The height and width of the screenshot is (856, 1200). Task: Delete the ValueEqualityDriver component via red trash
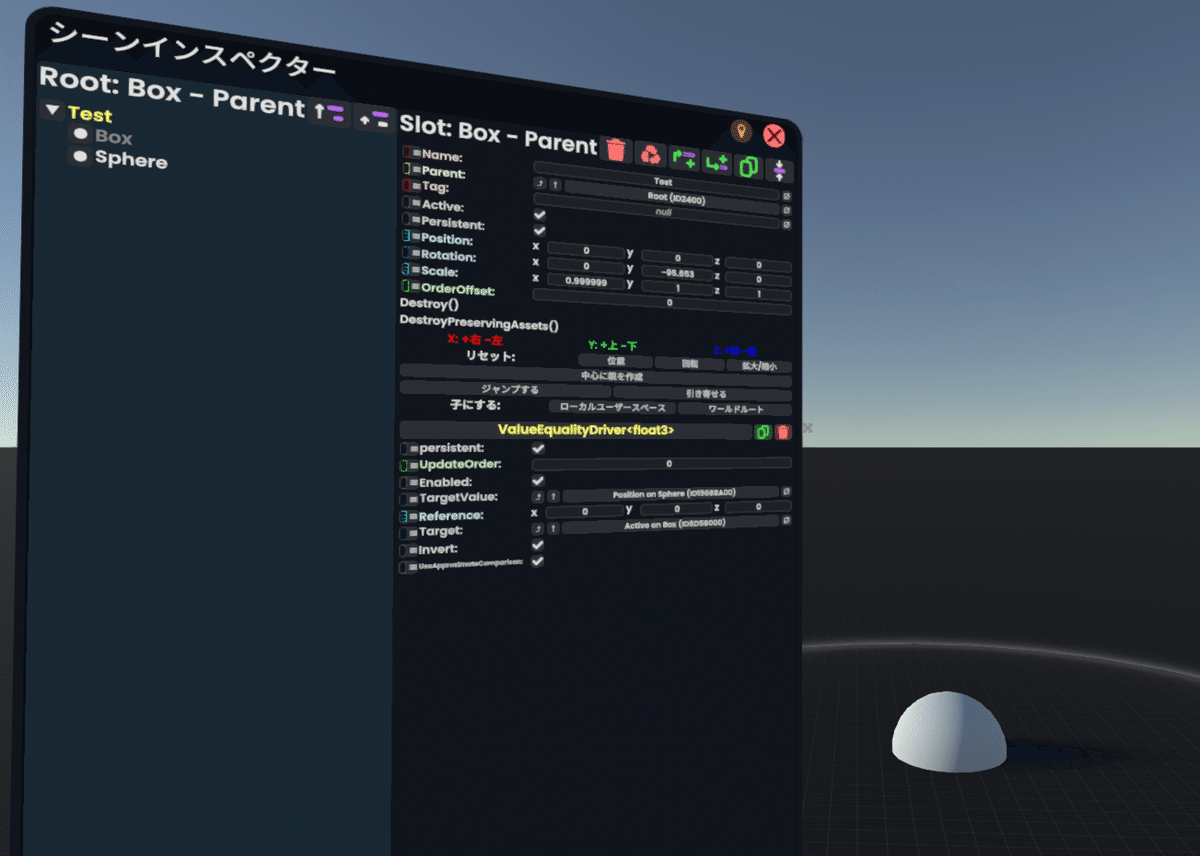point(783,432)
